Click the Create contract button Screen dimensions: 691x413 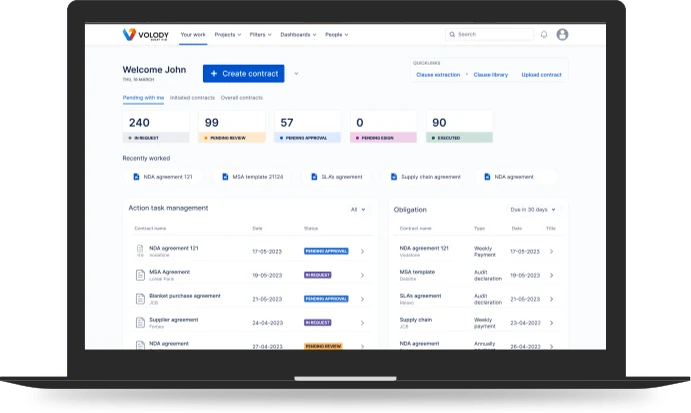[243, 74]
